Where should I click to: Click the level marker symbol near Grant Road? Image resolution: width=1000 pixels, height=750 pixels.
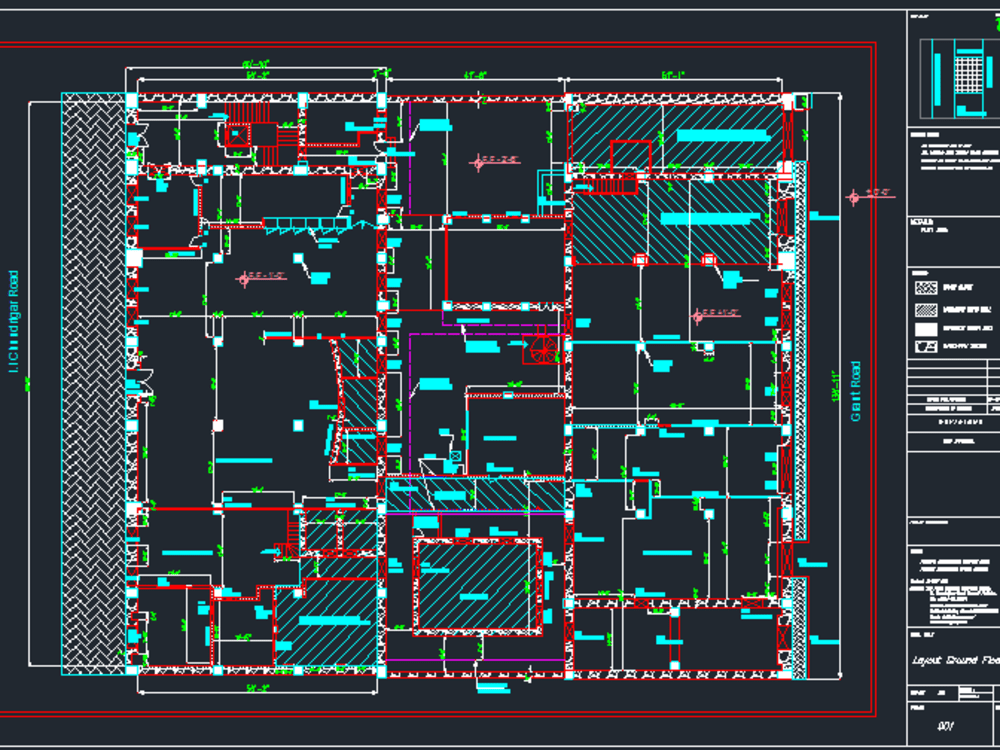pos(855,197)
